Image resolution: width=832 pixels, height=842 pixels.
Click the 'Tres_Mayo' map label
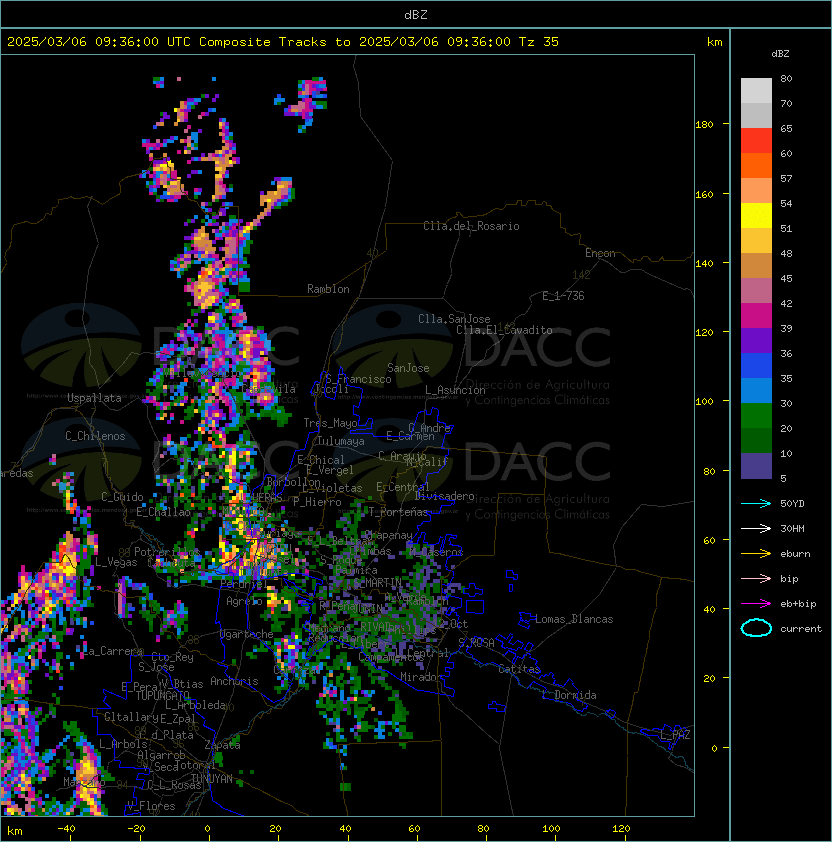(x=330, y=423)
